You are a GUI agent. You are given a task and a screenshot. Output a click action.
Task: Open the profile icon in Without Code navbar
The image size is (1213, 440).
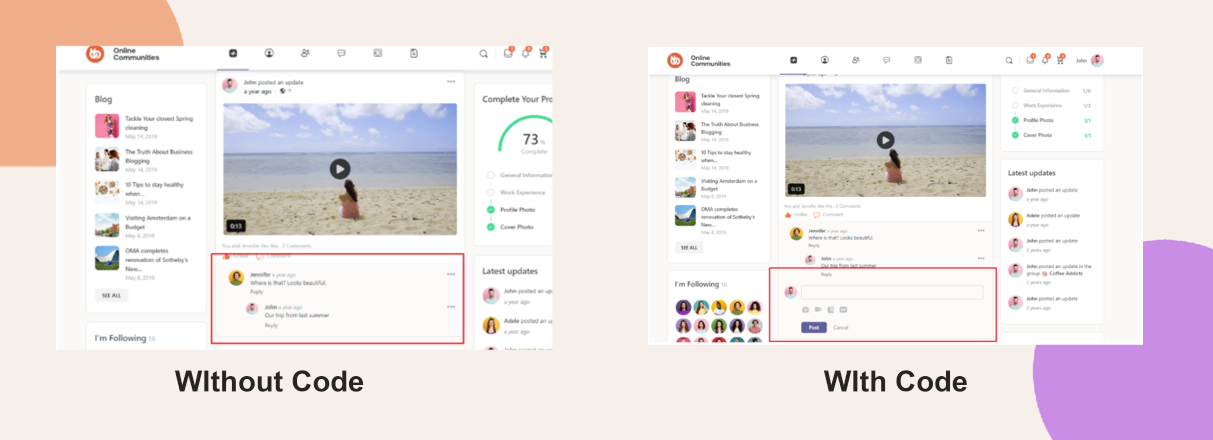point(269,53)
